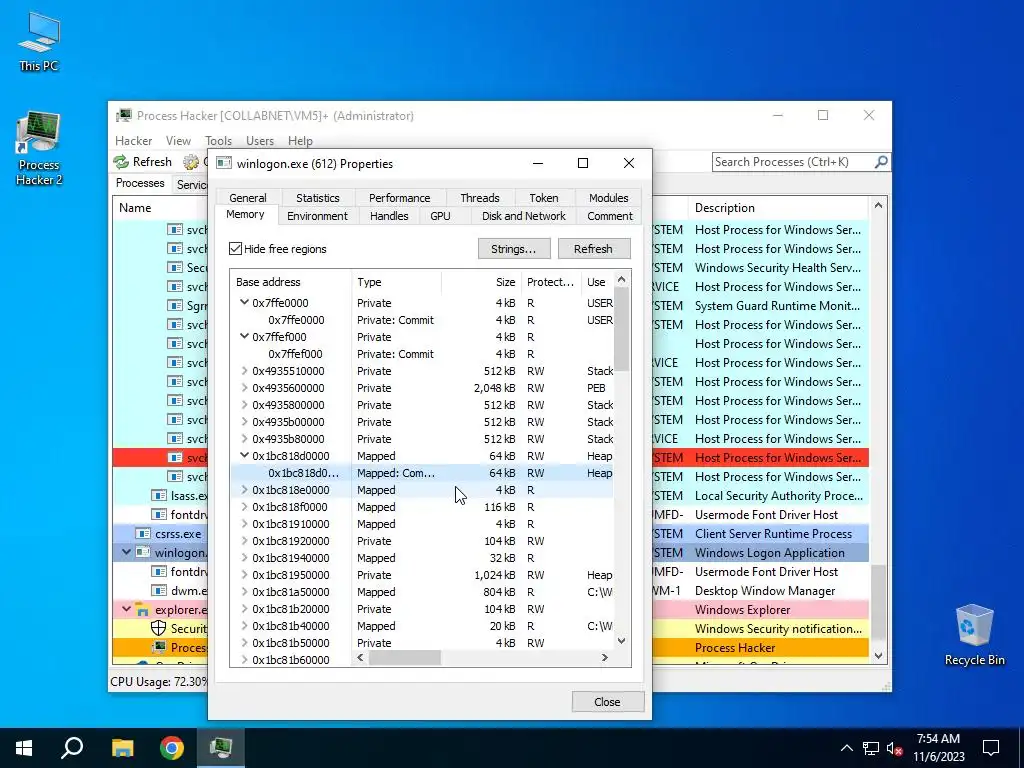This screenshot has height=768, width=1024.
Task: Select the dwm.exe process icon
Action: pyautogui.click(x=159, y=590)
